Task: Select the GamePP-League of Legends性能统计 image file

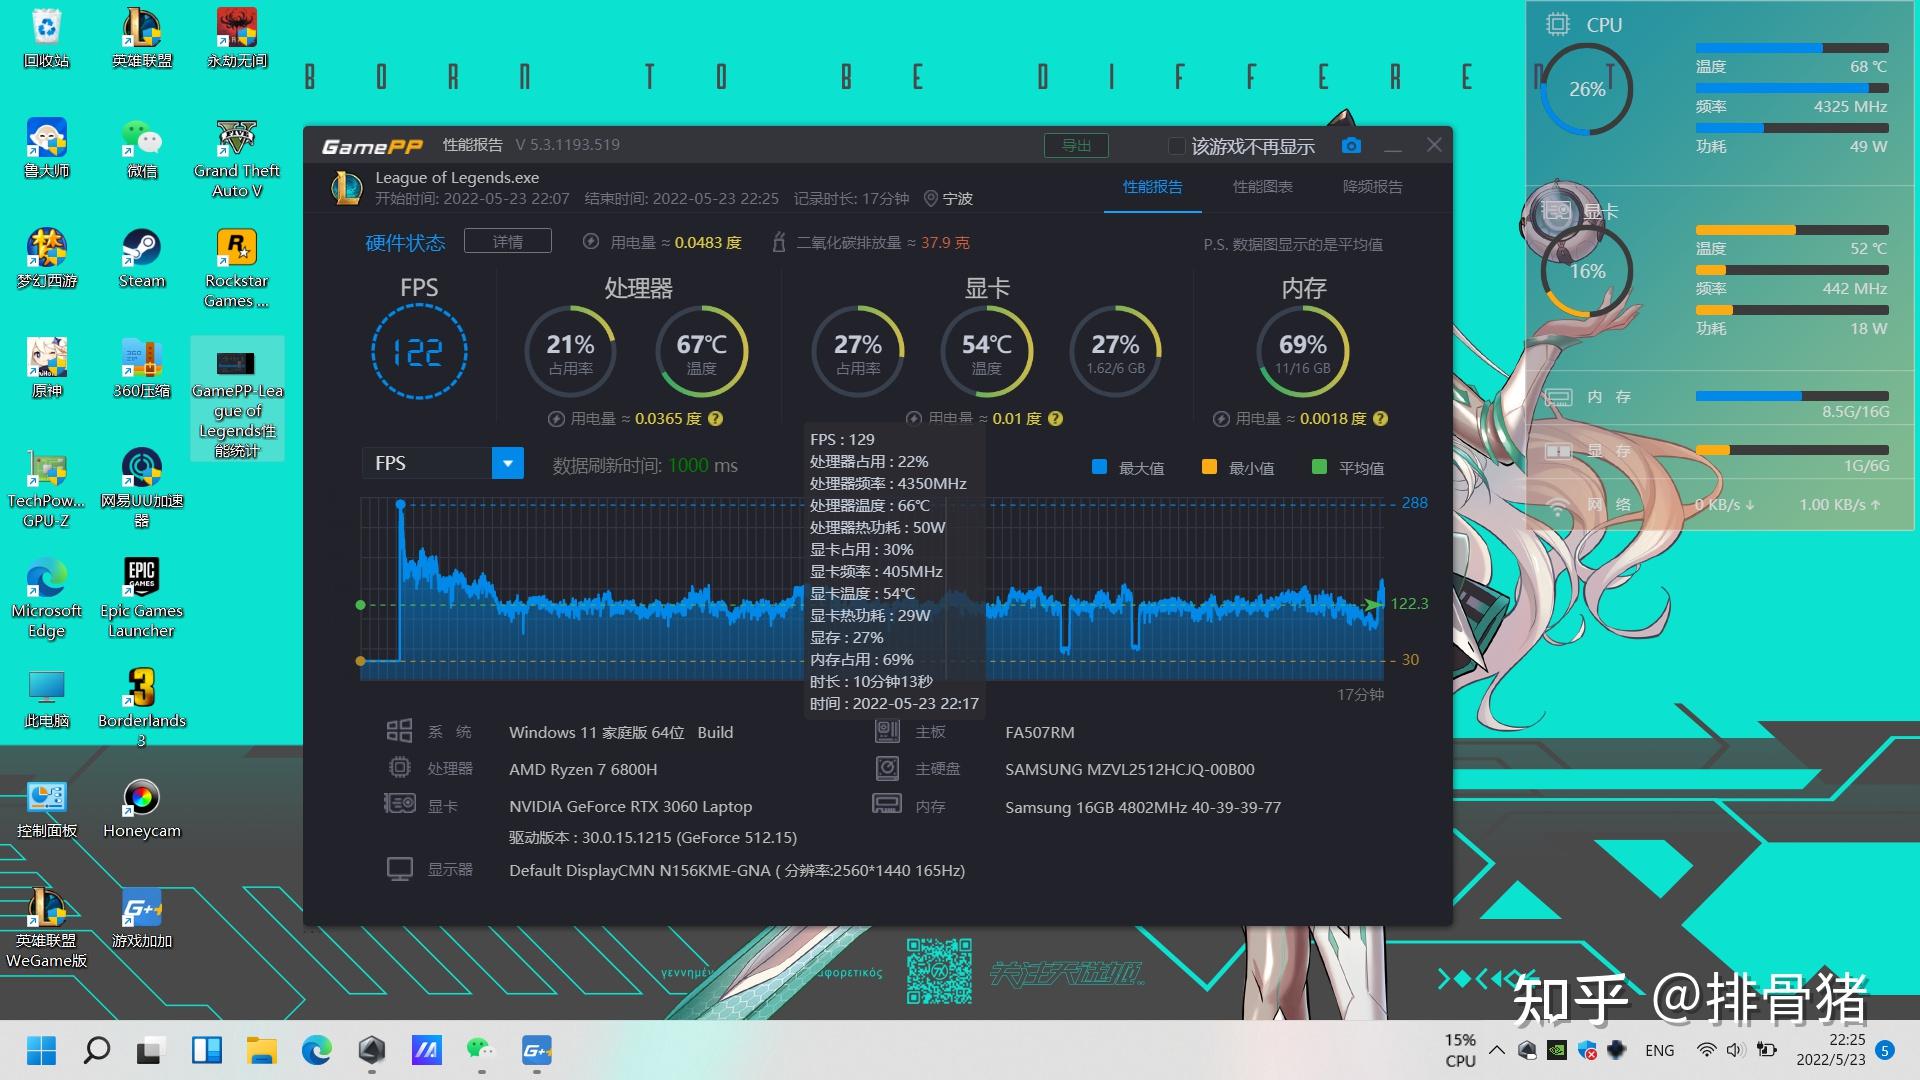Action: tap(237, 398)
